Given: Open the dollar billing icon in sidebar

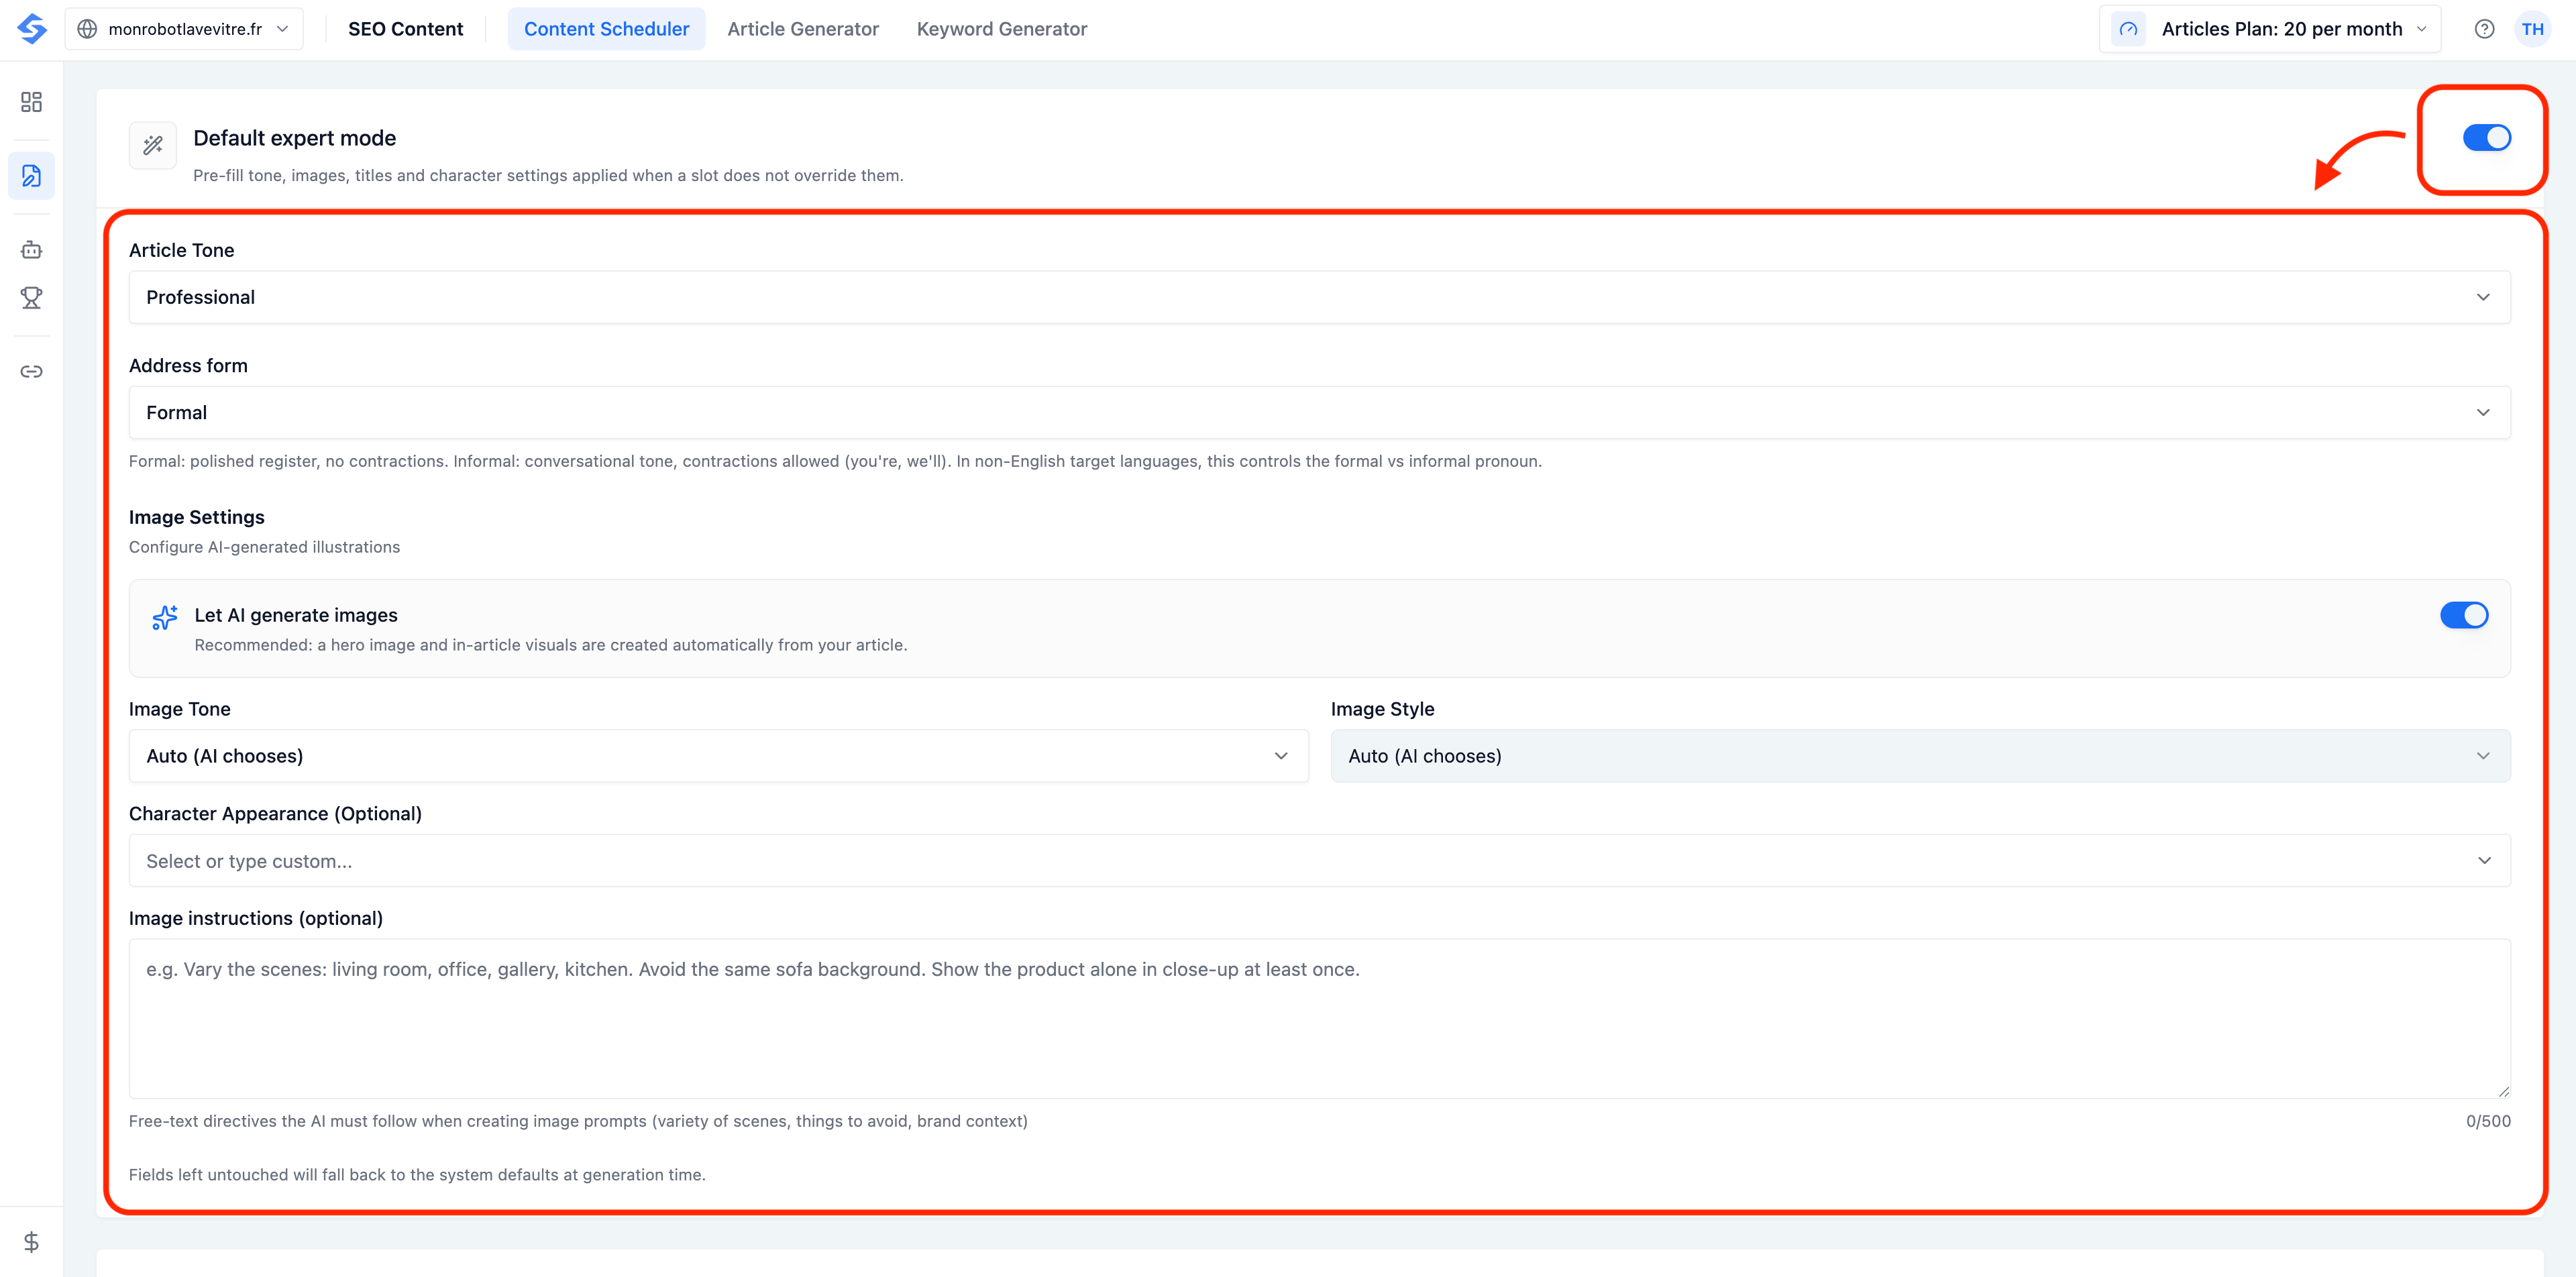Looking at the screenshot, I should [x=31, y=1242].
